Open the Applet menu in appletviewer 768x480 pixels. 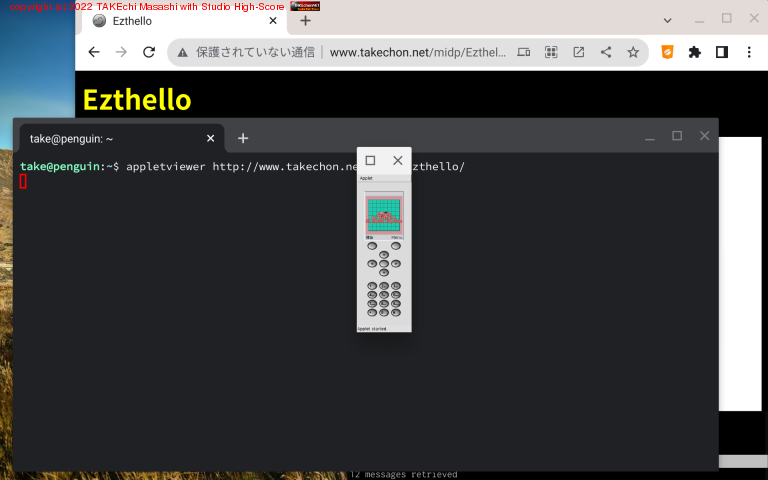coord(366,177)
